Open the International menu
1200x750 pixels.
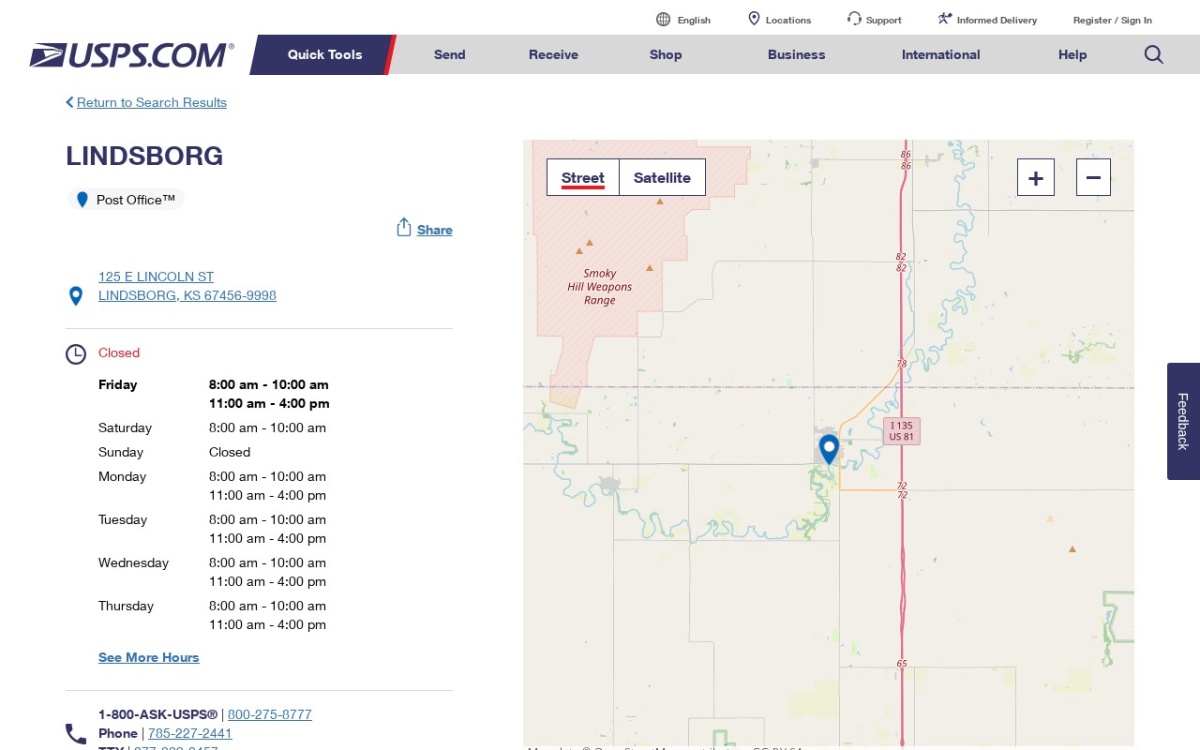coord(941,55)
